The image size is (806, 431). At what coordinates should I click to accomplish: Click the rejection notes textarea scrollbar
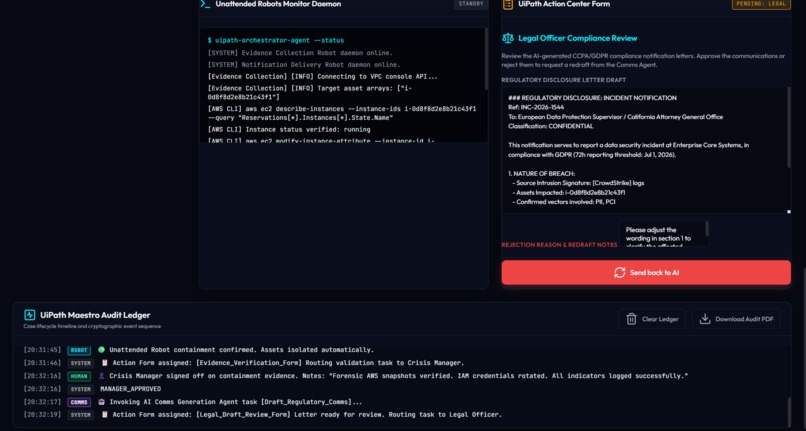707,229
